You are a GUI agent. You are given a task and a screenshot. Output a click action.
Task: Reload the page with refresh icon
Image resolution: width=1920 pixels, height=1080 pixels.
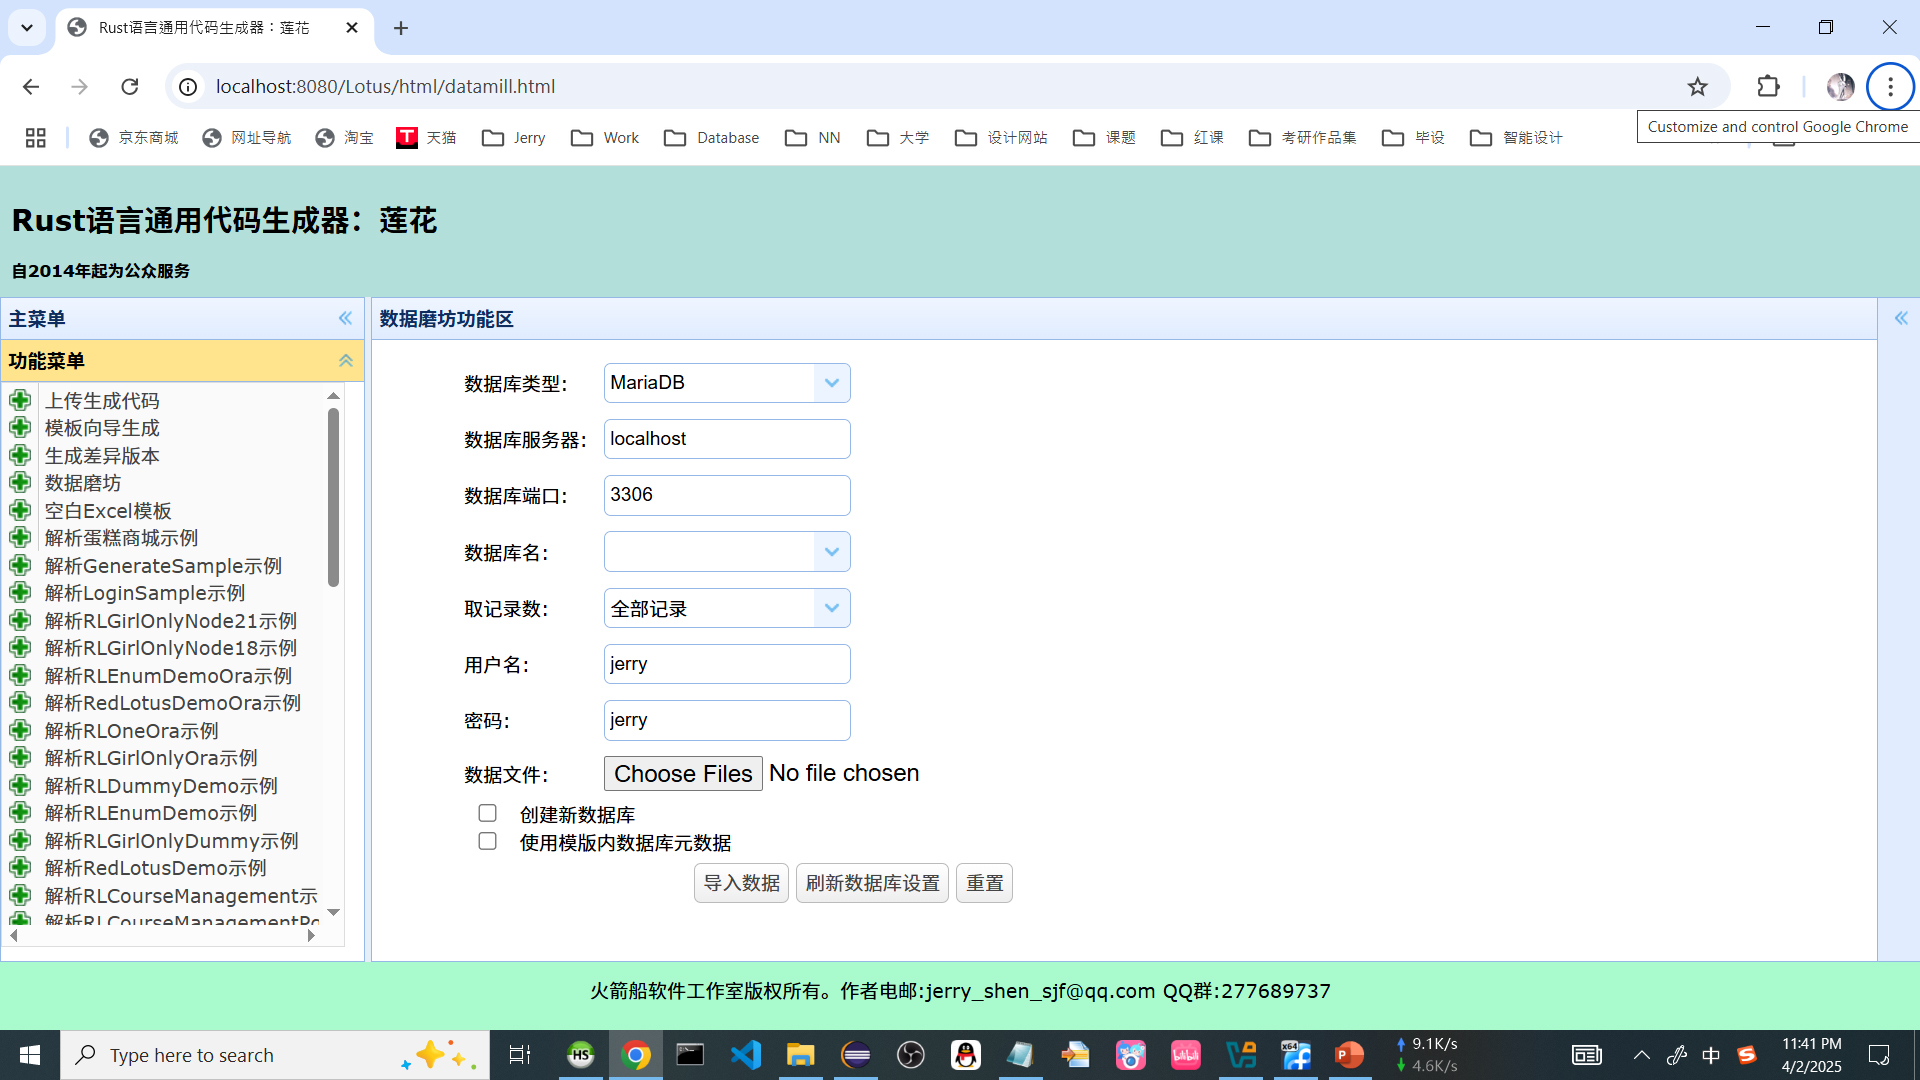coord(130,87)
